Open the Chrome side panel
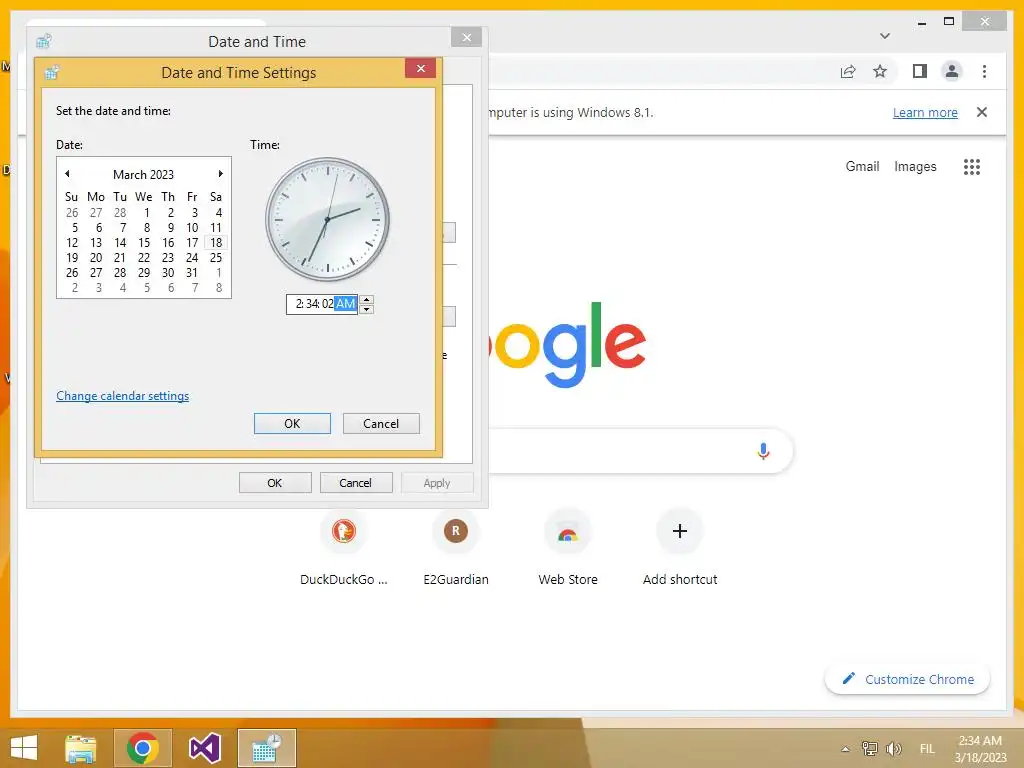1024x768 pixels. click(x=920, y=71)
